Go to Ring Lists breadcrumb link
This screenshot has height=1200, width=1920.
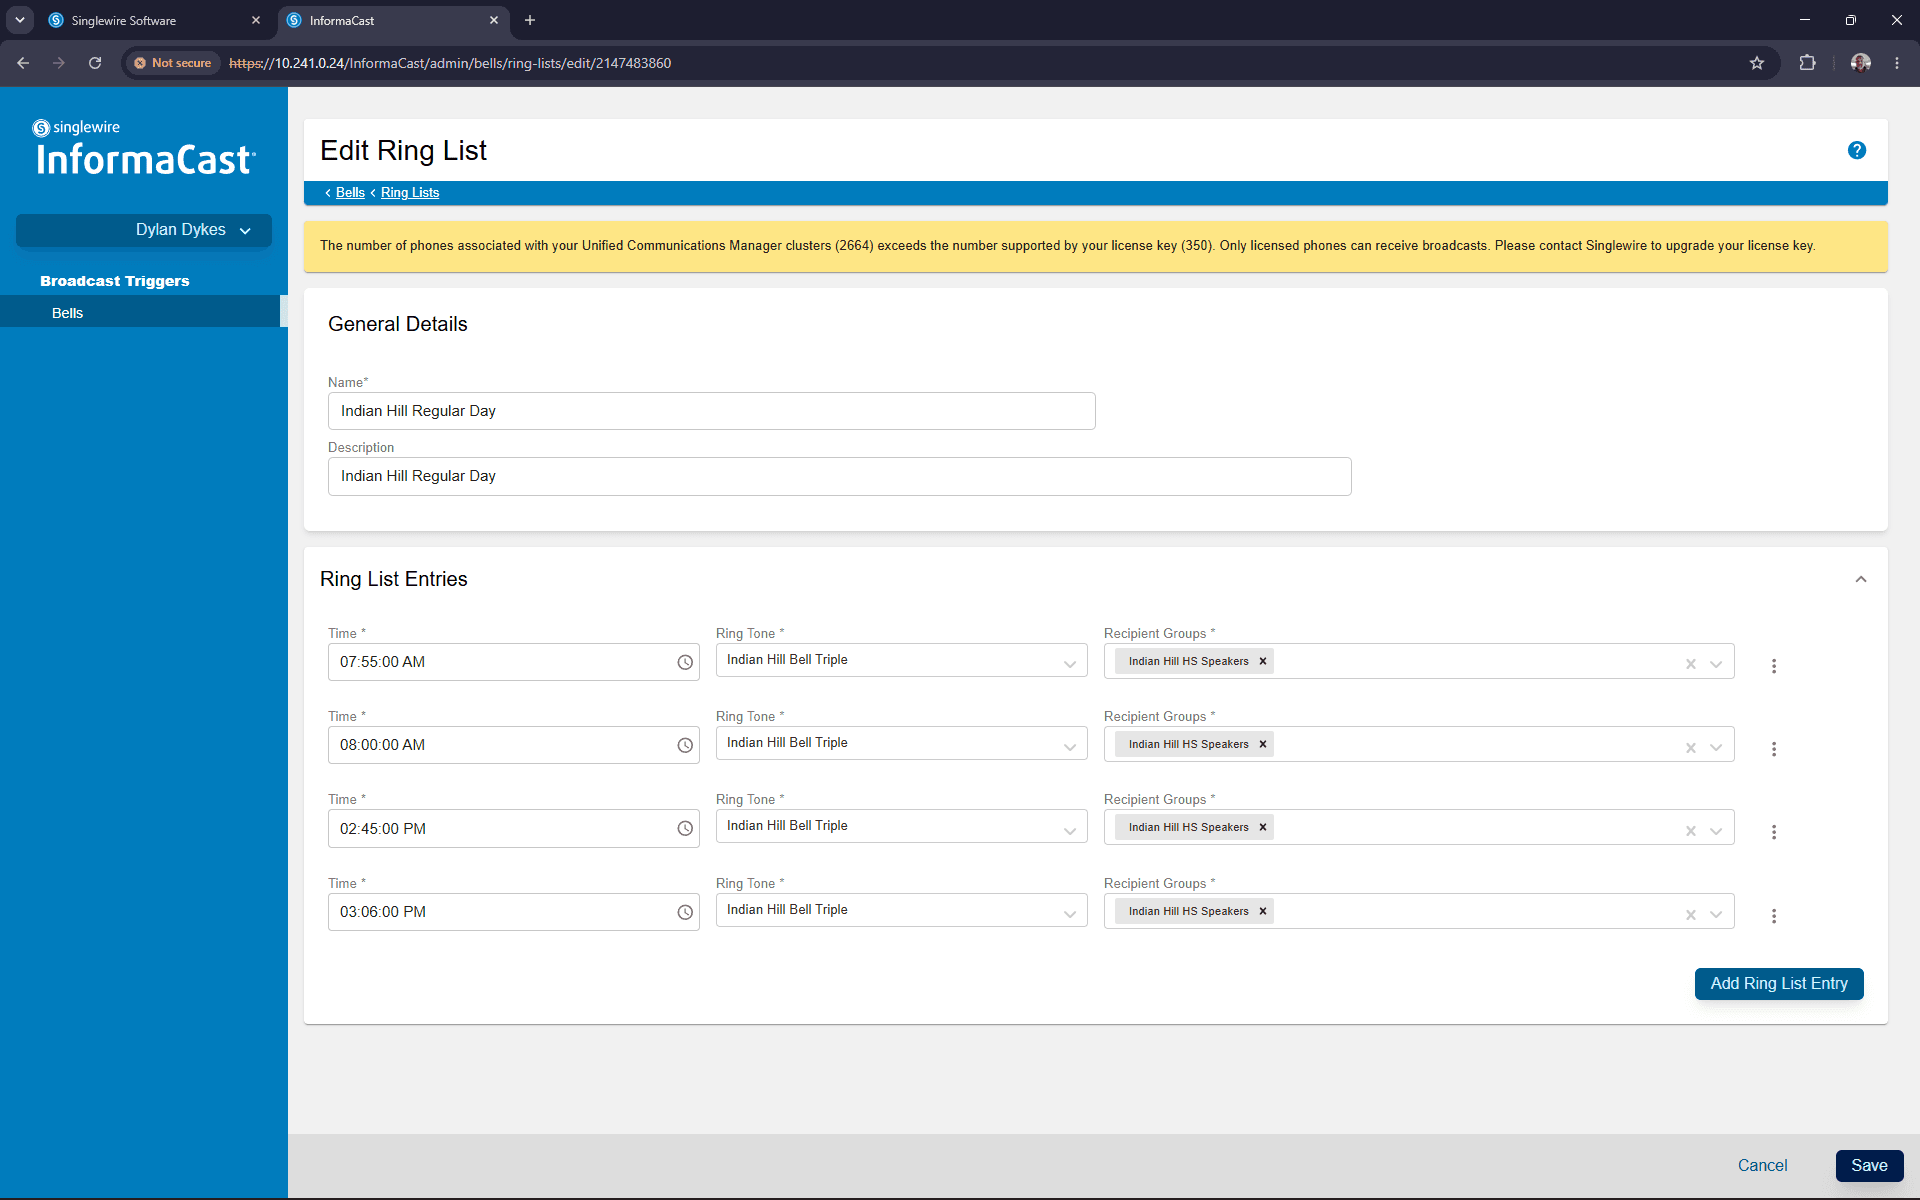(410, 193)
